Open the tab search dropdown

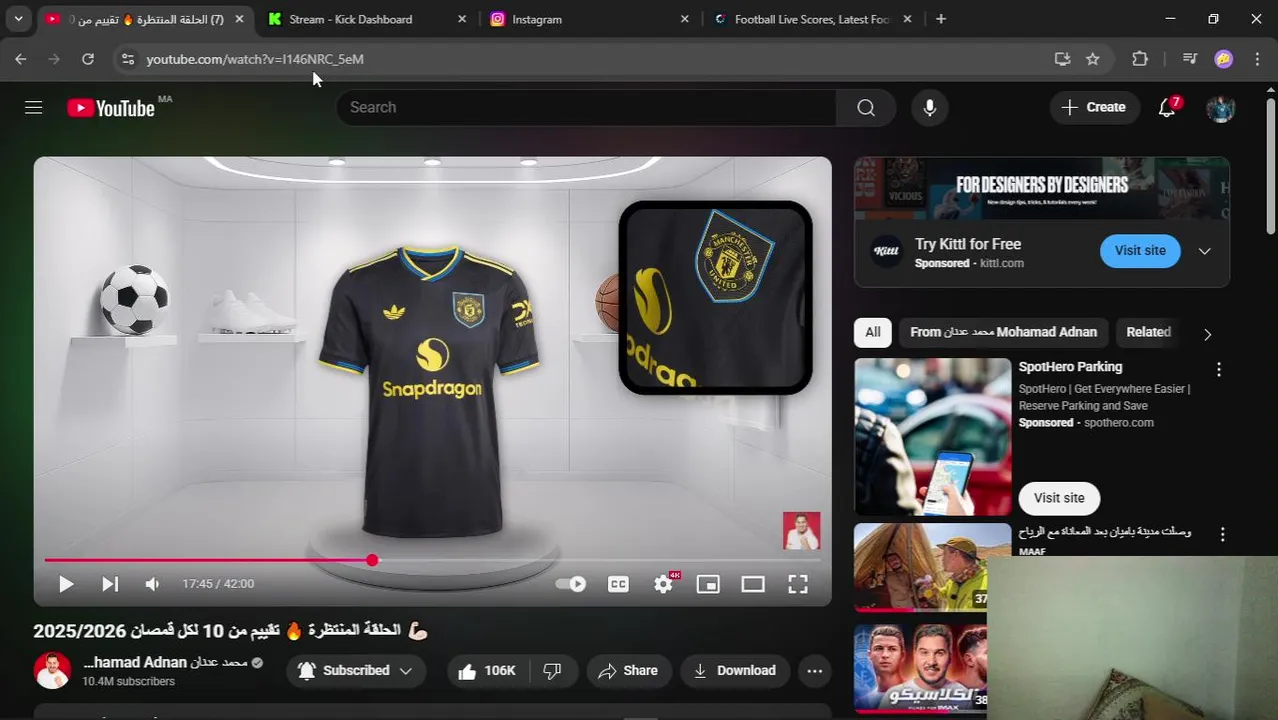18,19
